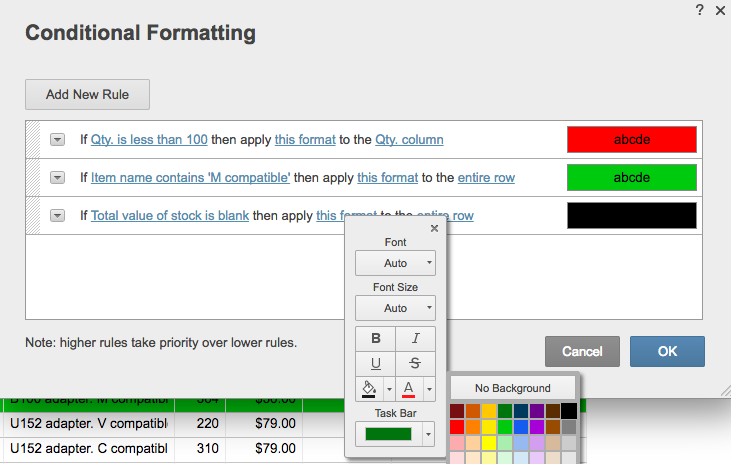Open the help question mark icon

(x=699, y=10)
